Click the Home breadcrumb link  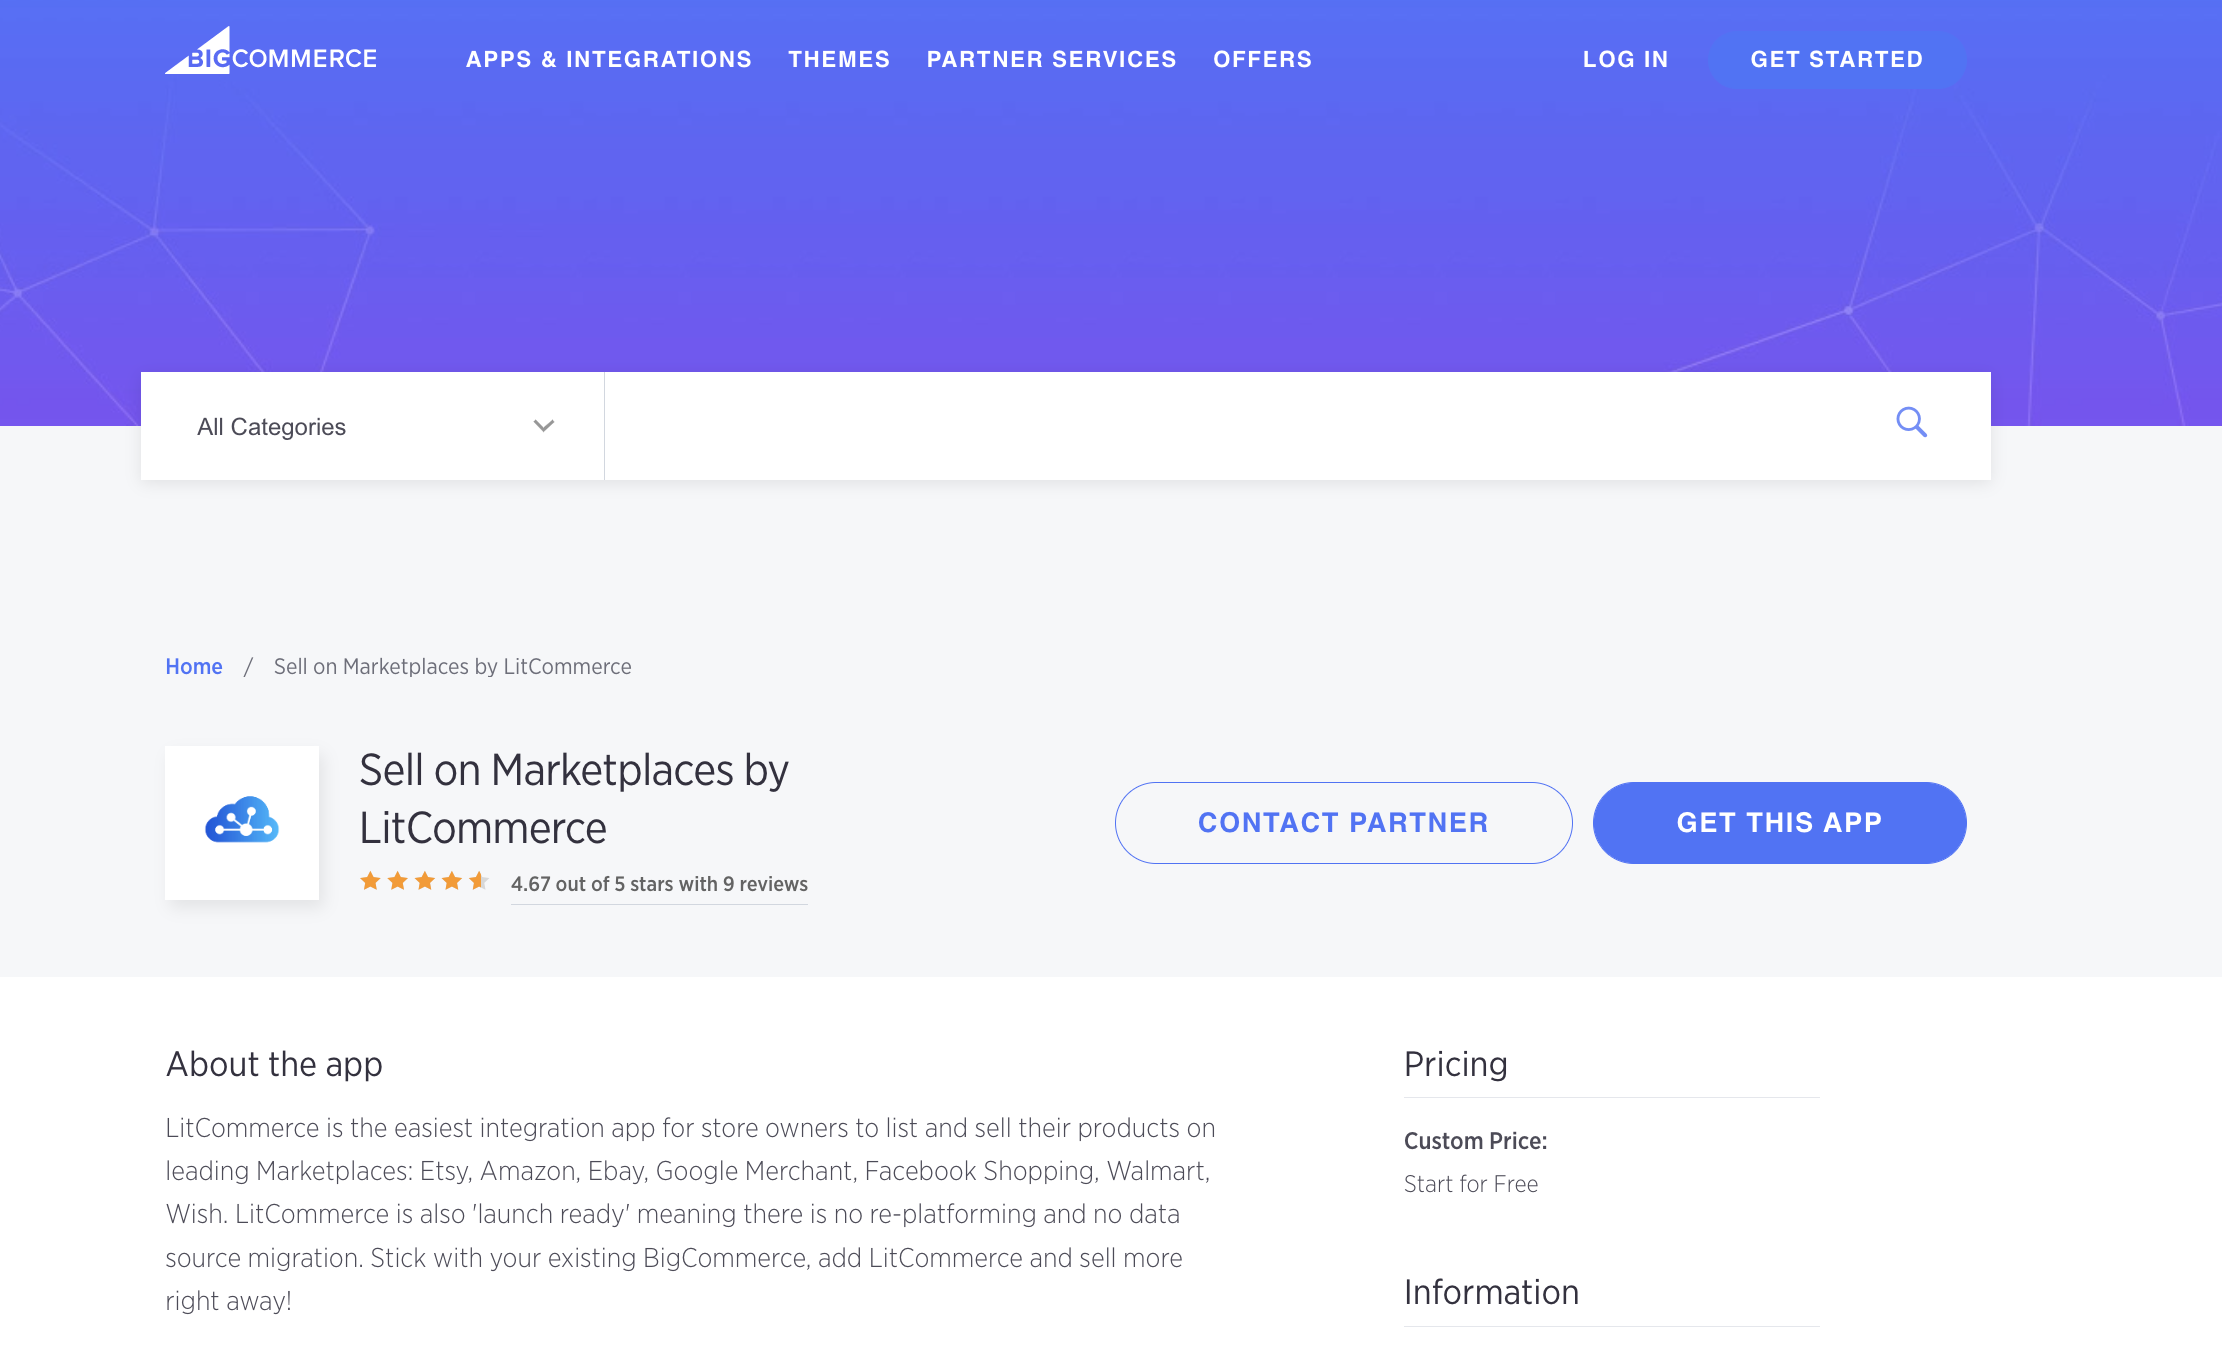(x=194, y=665)
